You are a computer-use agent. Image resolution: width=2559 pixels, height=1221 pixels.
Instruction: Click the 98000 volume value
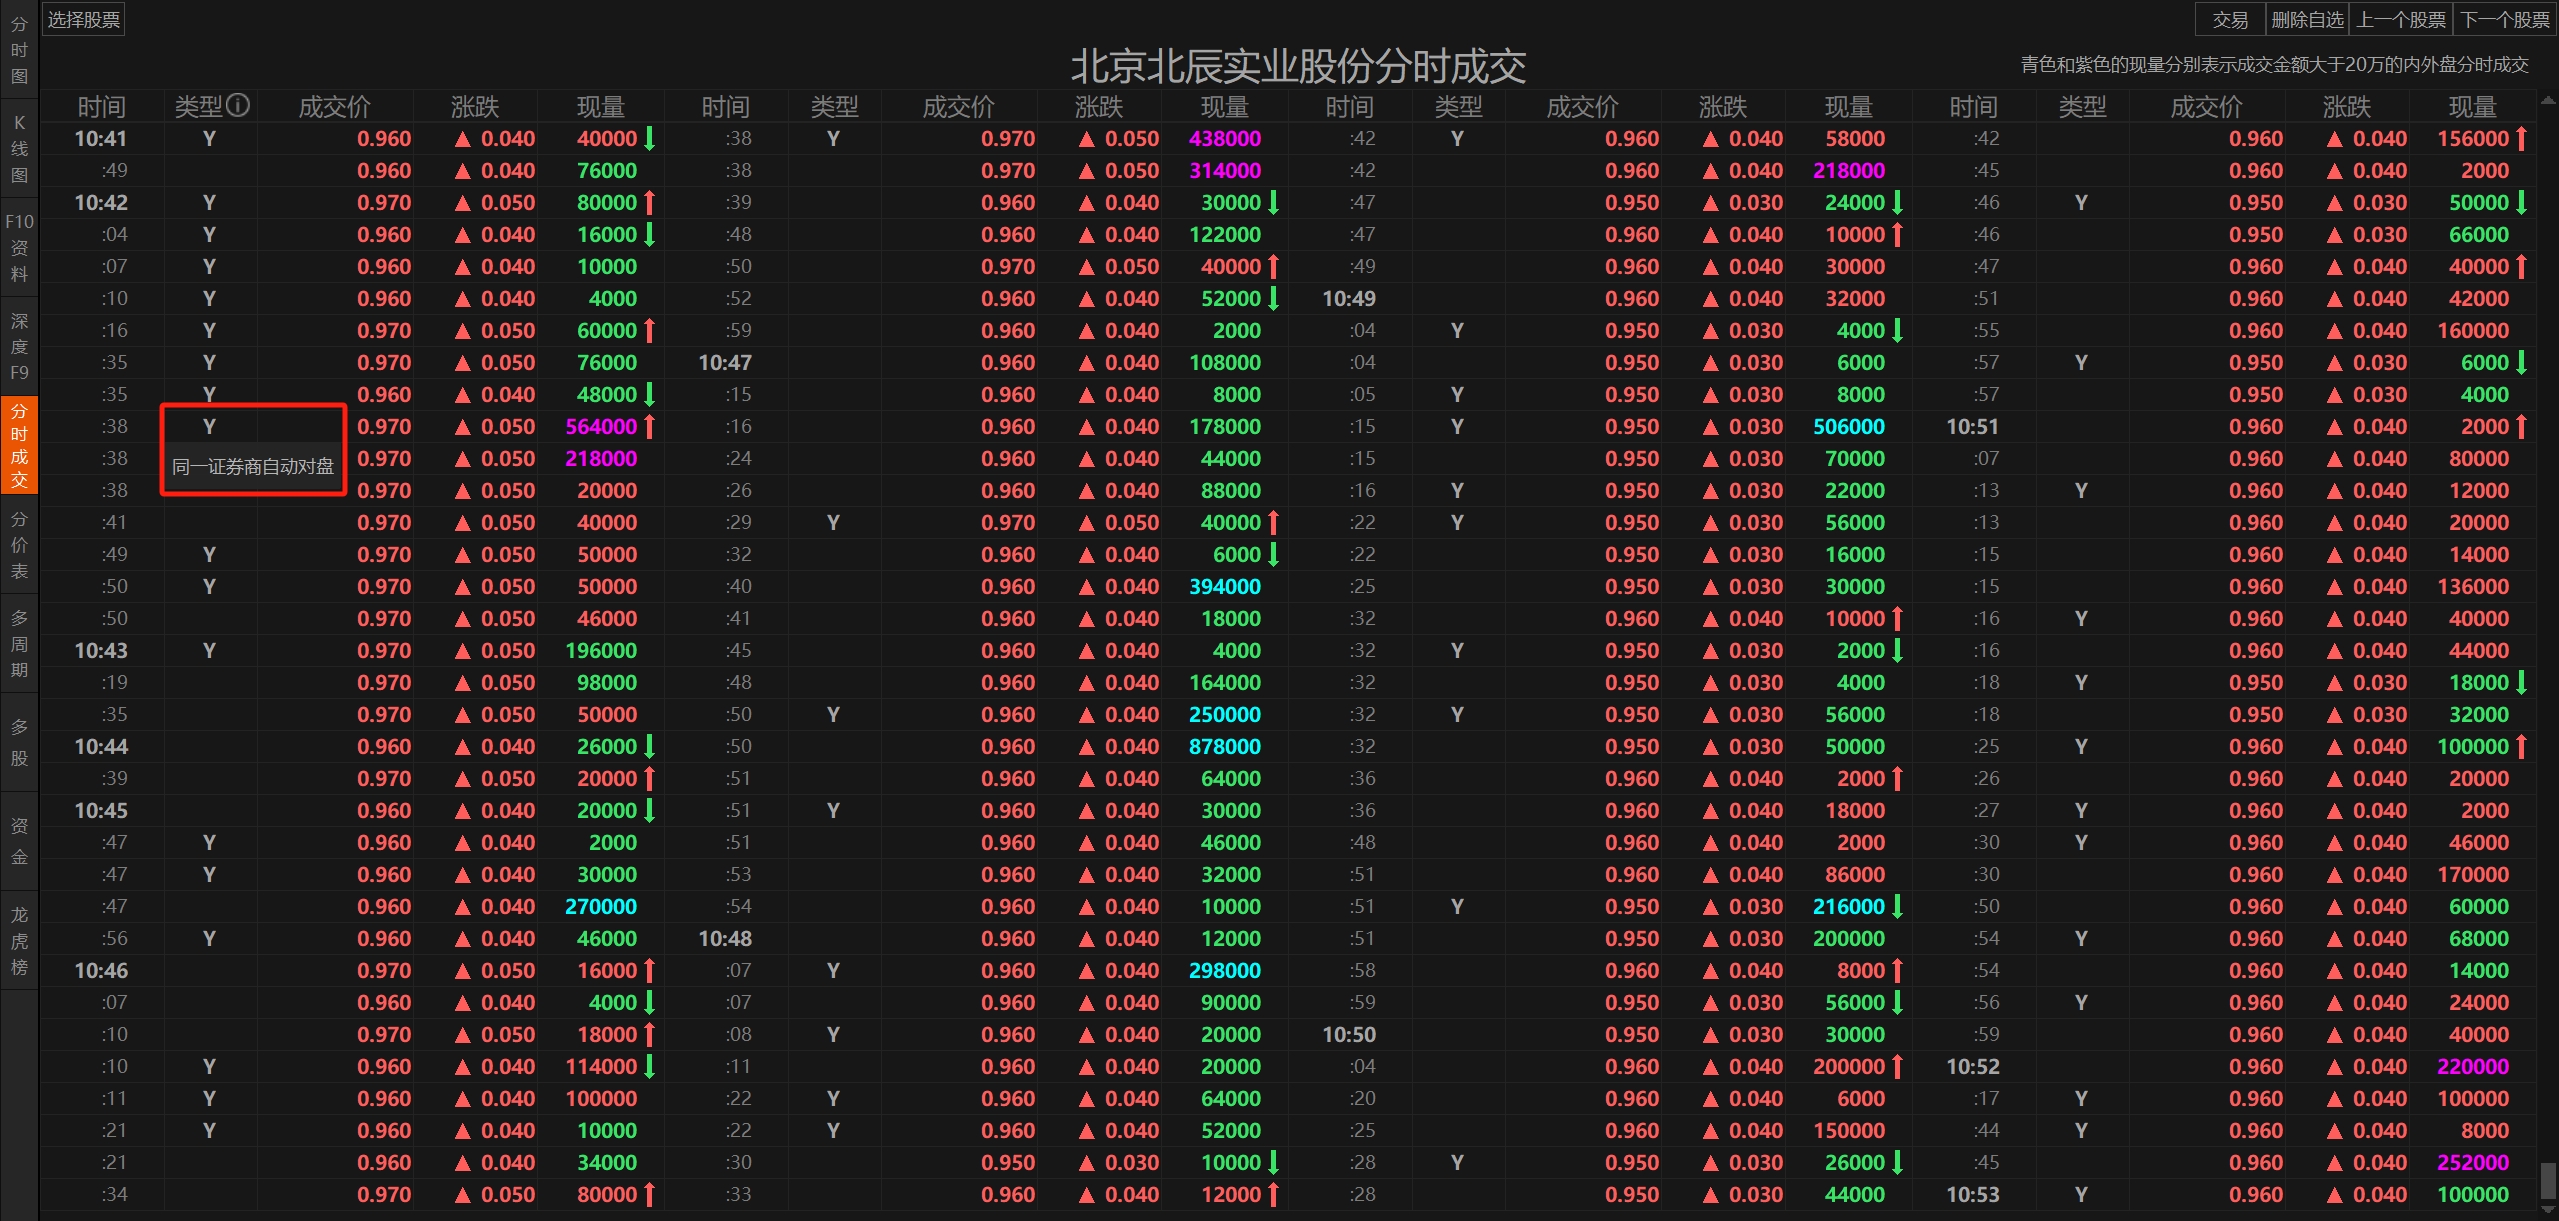[607, 682]
